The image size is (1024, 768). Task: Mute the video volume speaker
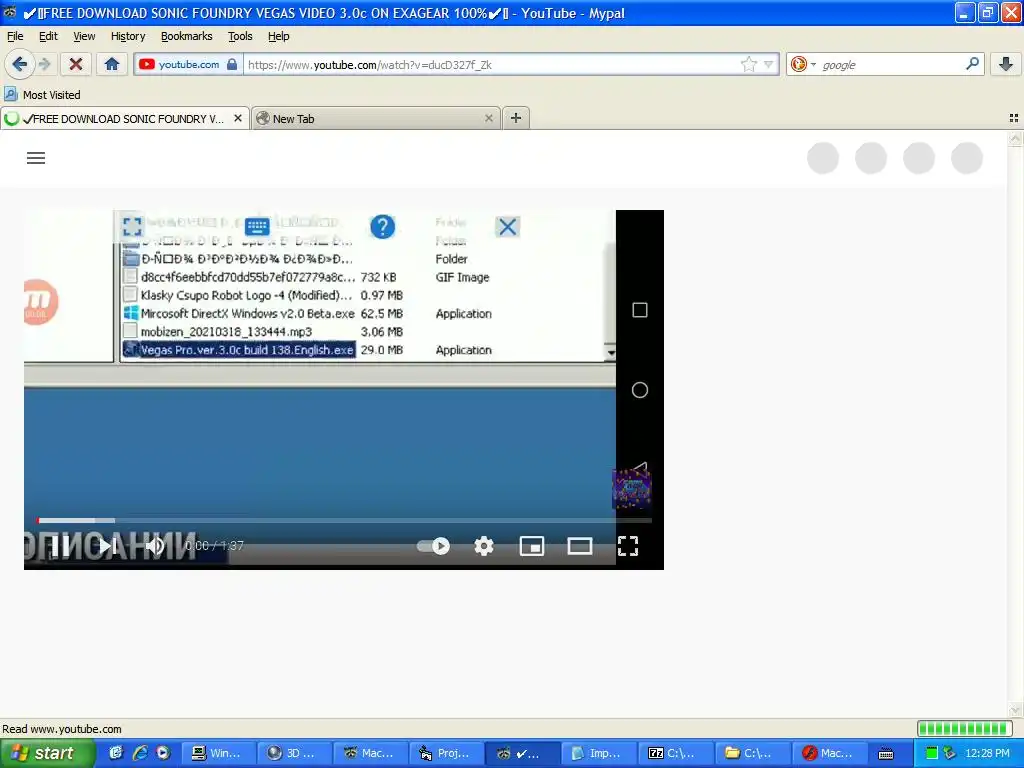click(155, 546)
